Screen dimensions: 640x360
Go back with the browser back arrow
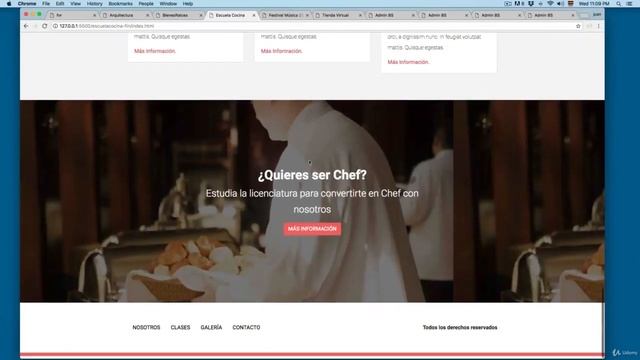point(26,26)
